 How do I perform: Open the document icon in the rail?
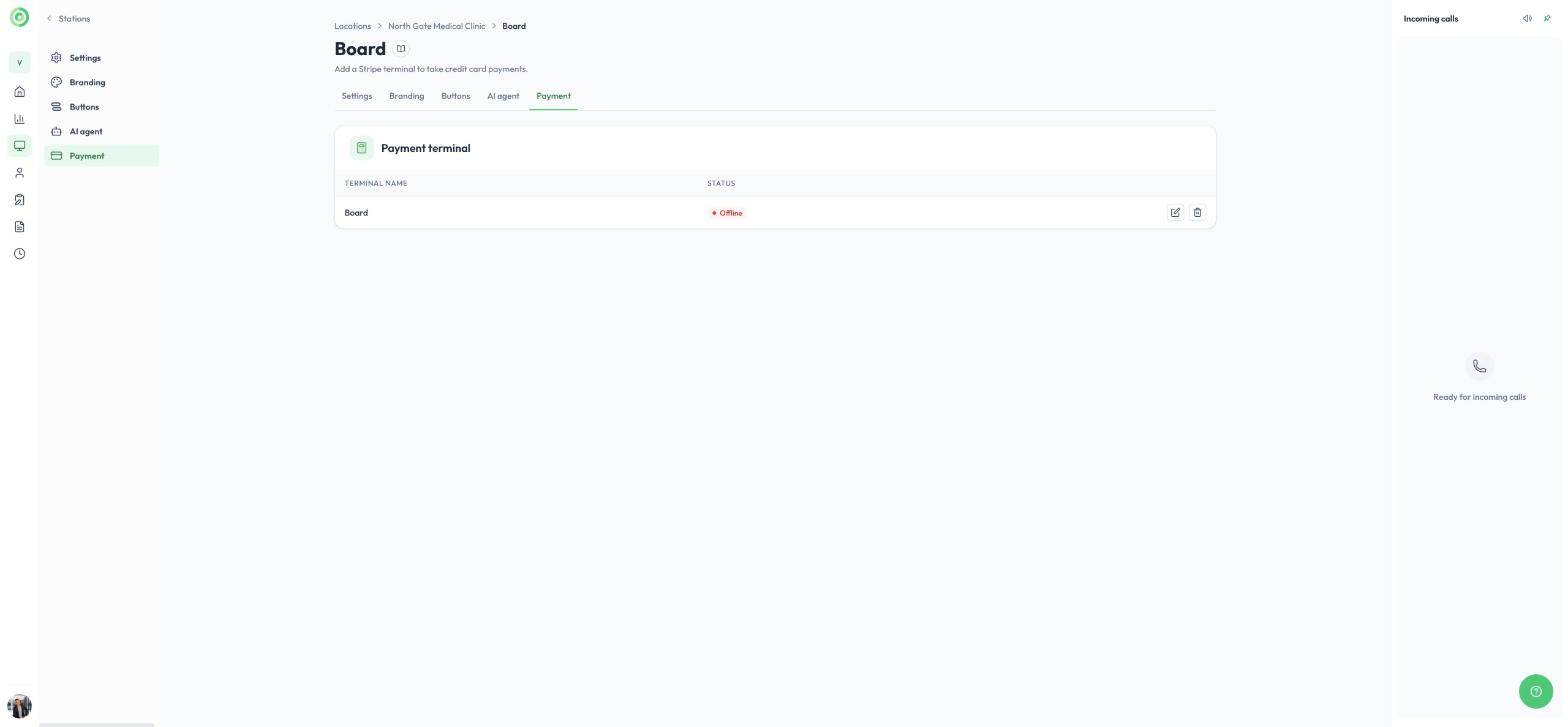tap(19, 227)
